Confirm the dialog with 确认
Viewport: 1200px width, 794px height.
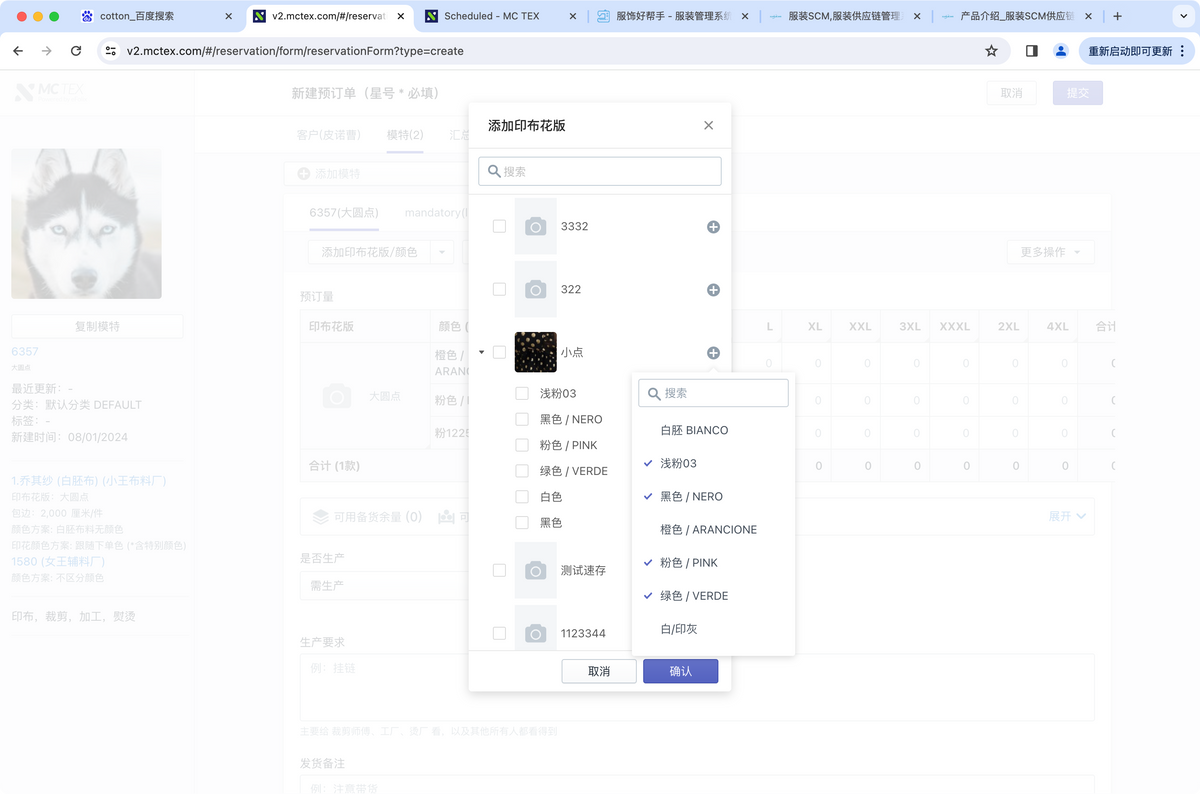click(680, 671)
